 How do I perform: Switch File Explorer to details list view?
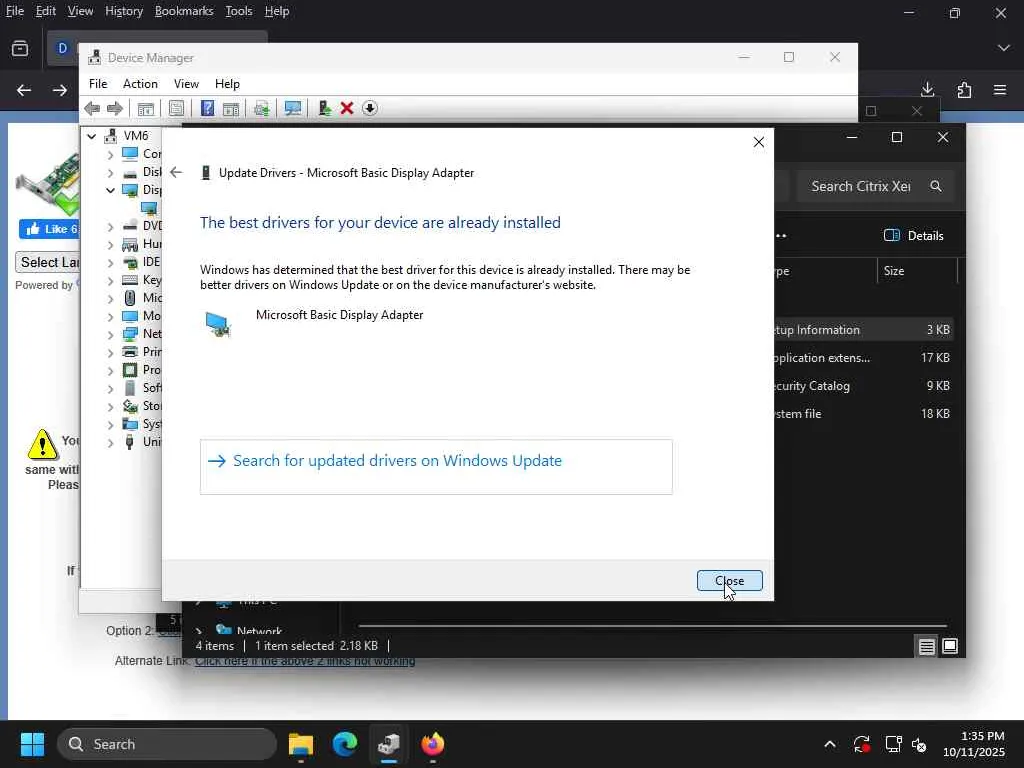coord(927,647)
